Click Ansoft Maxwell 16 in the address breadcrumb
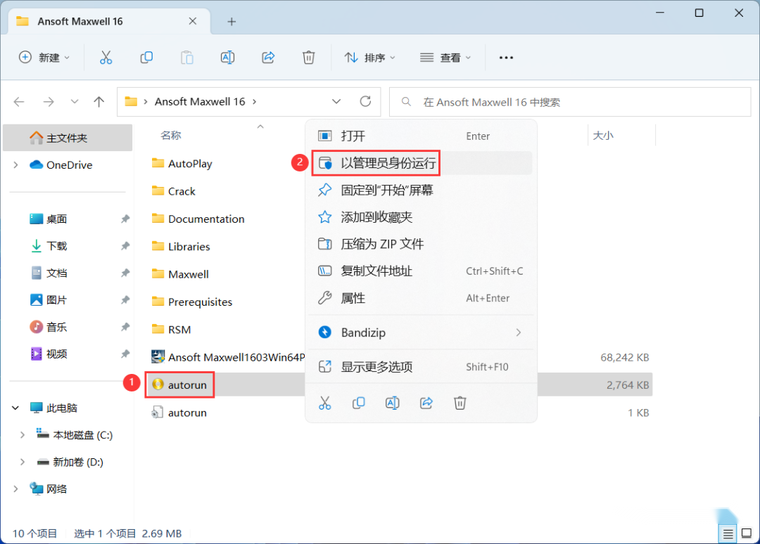The width and height of the screenshot is (760, 544). pyautogui.click(x=200, y=102)
